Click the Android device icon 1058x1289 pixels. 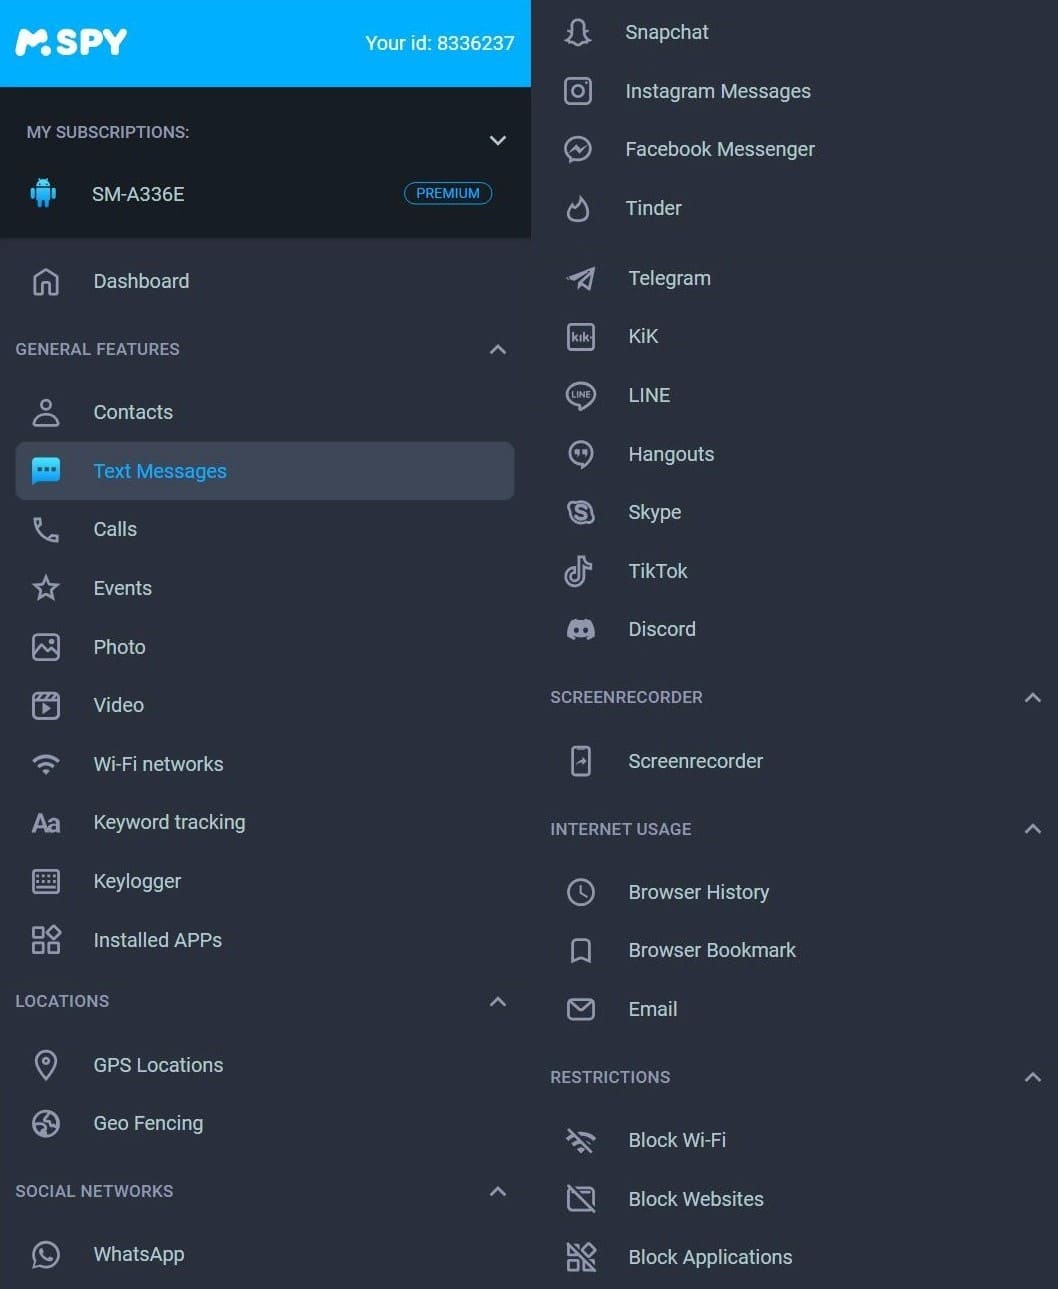(x=43, y=193)
